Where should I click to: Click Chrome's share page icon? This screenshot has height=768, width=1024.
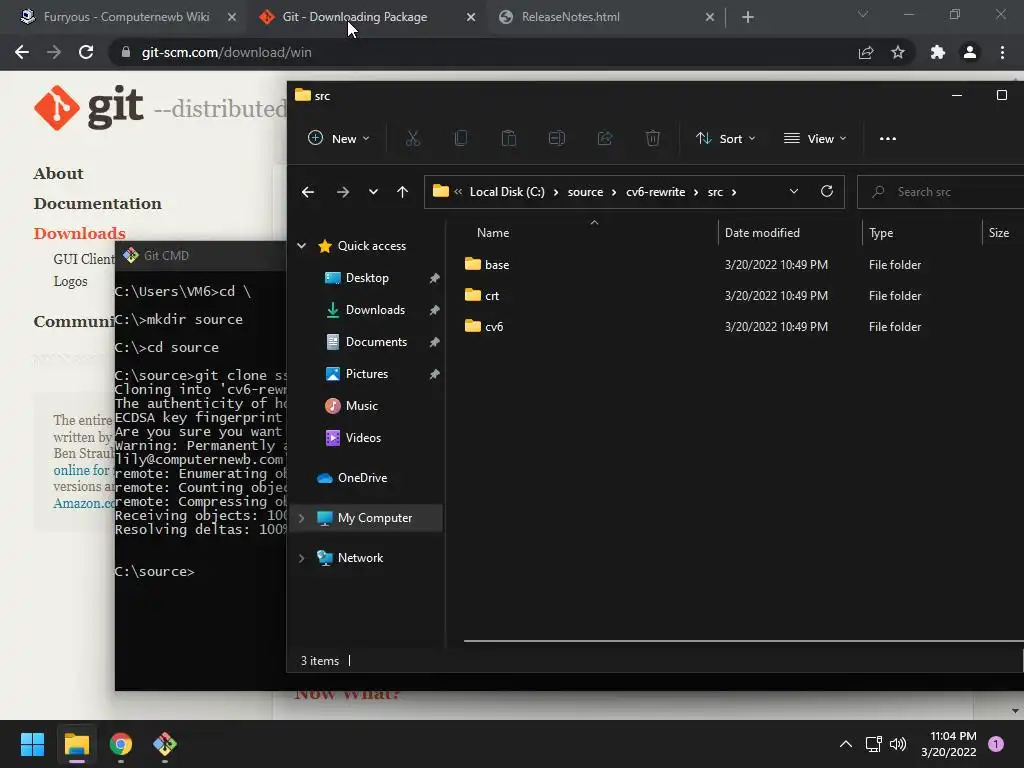866,52
